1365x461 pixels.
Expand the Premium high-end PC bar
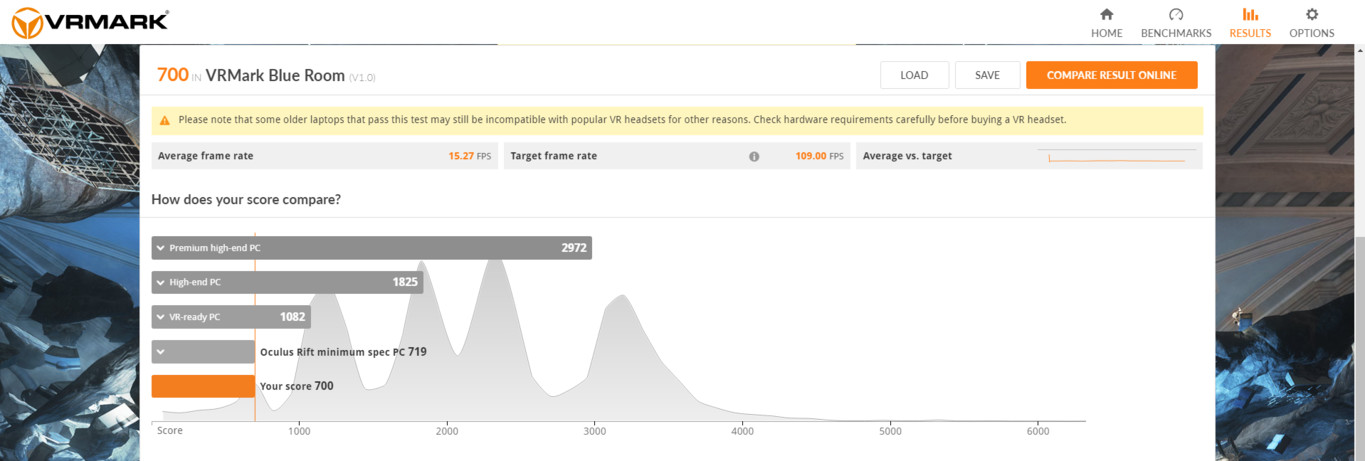[161, 248]
